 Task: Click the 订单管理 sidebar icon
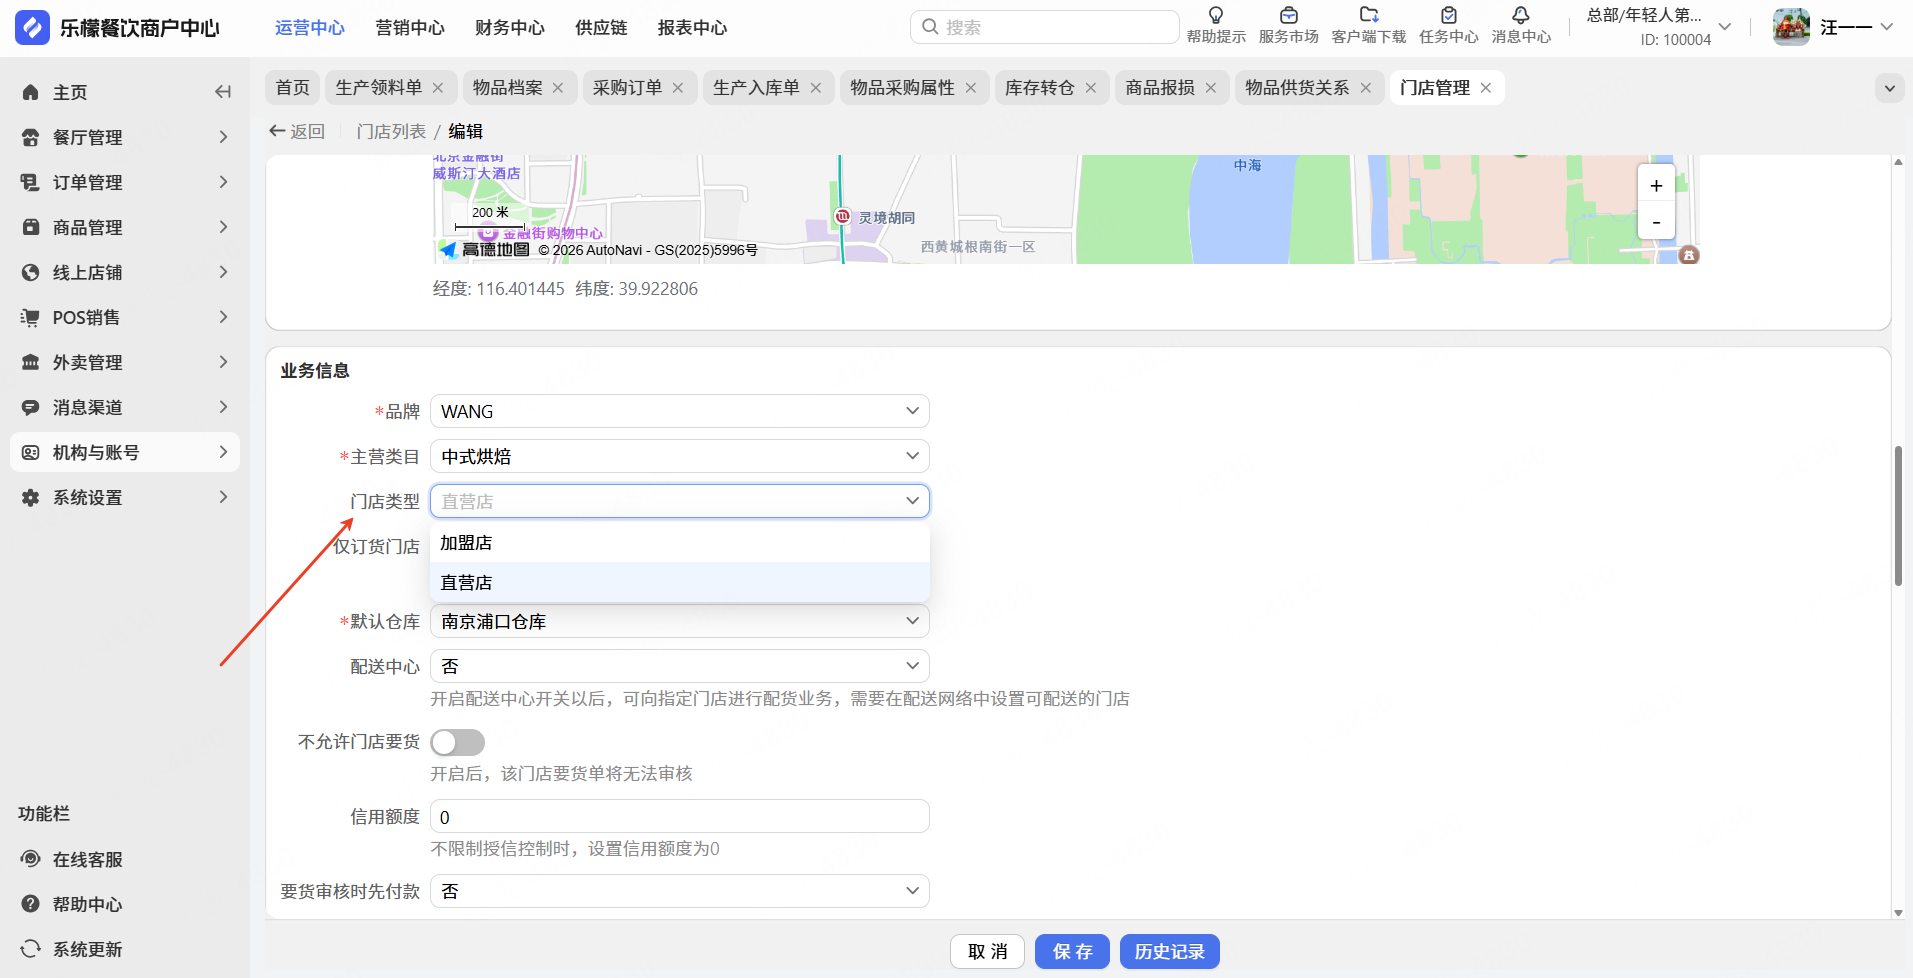point(31,182)
